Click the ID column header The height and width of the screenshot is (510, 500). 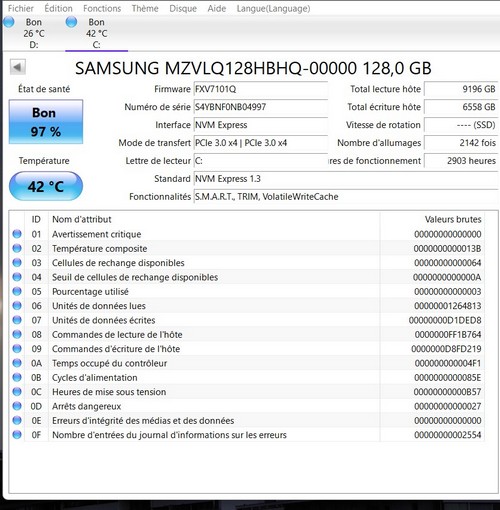(36, 219)
